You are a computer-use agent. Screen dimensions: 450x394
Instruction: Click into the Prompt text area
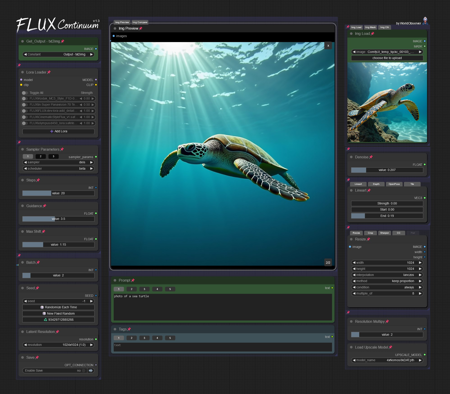[222, 307]
